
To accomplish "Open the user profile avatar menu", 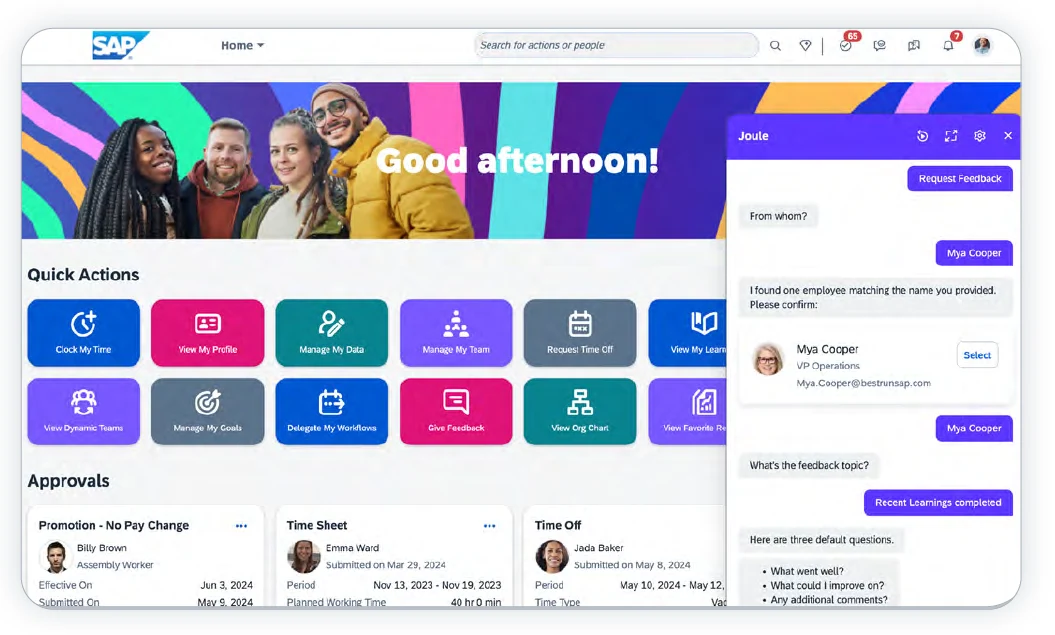I will 982,45.
